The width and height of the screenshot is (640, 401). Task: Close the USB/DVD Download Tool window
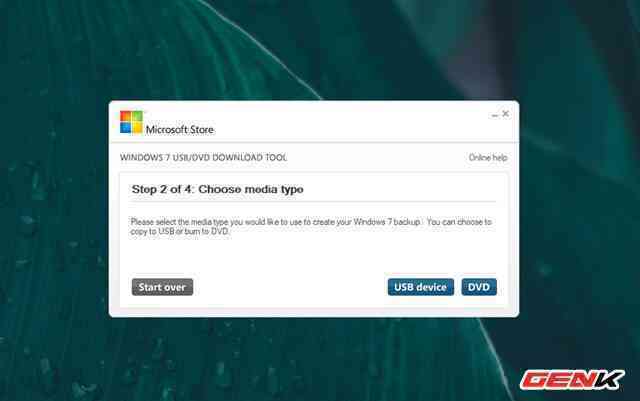tap(505, 114)
